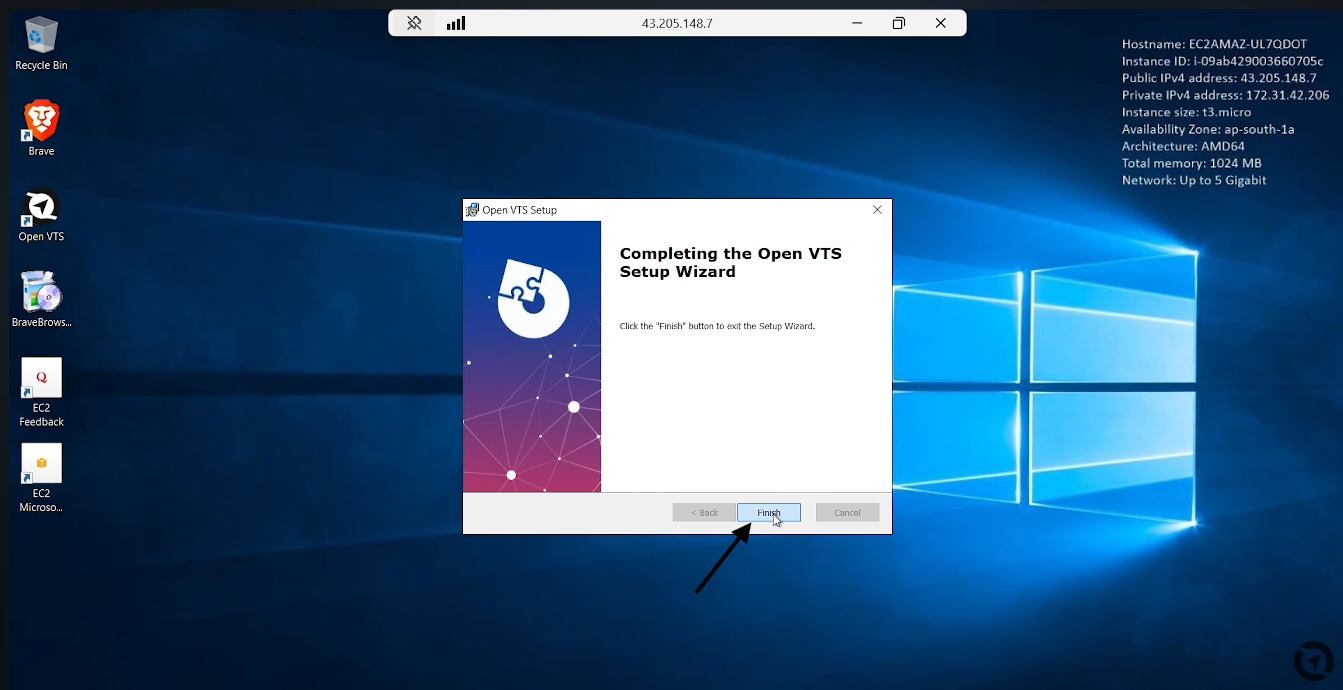Screen dimensions: 1343x690
Task: Select the Brave browser desktop shortcut
Action: 41,128
